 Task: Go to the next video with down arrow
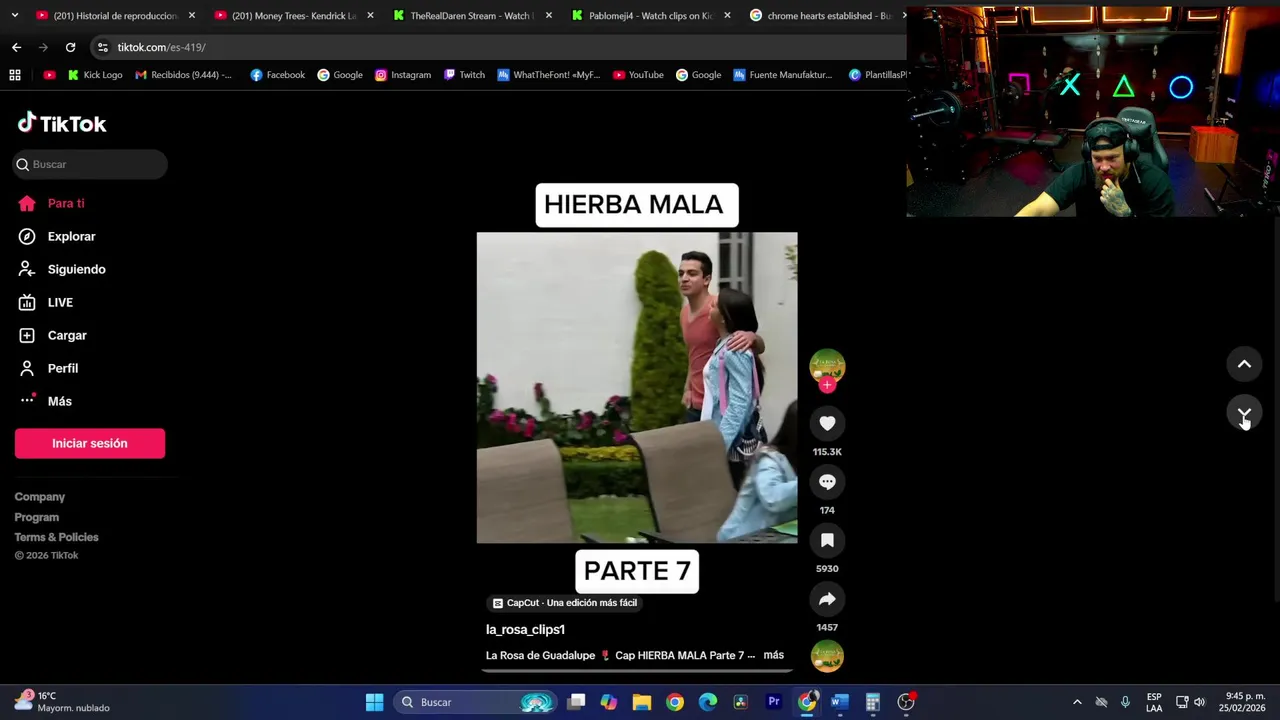[x=1244, y=414]
